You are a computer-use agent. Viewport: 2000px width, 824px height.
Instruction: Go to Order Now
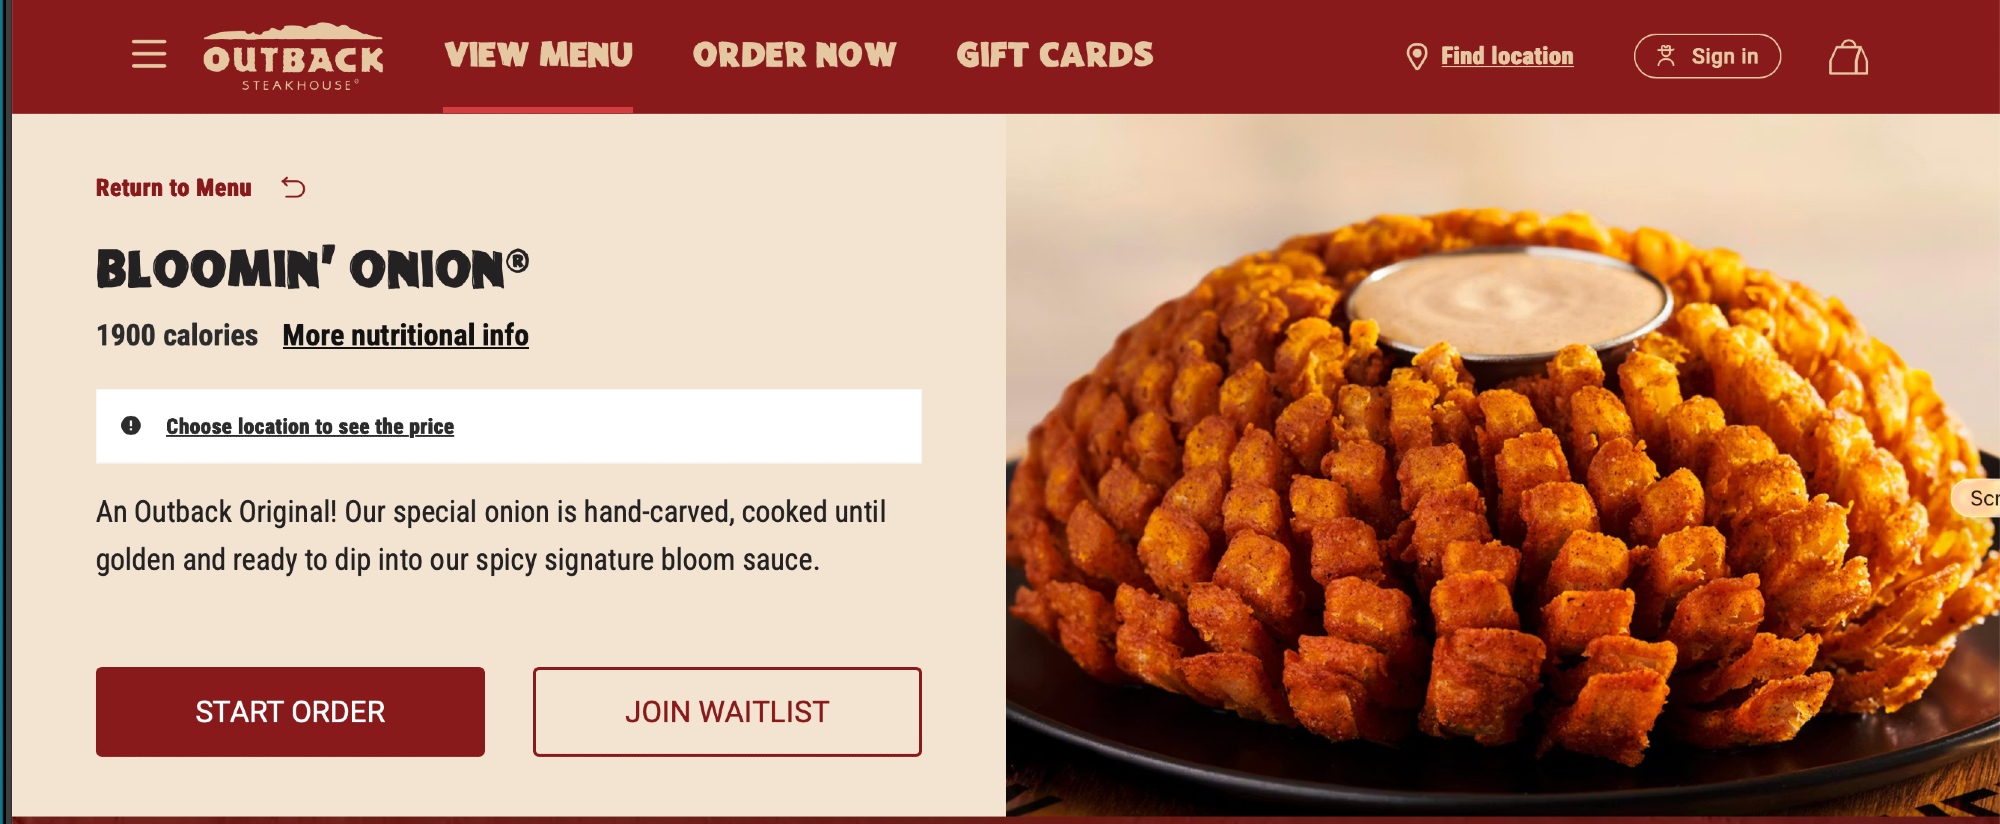tap(794, 55)
